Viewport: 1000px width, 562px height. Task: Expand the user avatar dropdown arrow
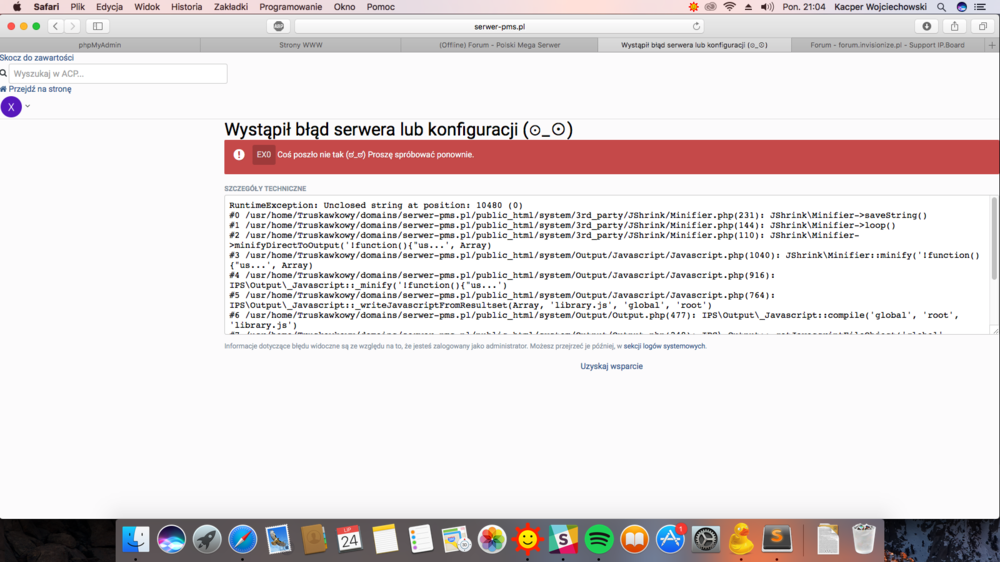click(x=27, y=106)
